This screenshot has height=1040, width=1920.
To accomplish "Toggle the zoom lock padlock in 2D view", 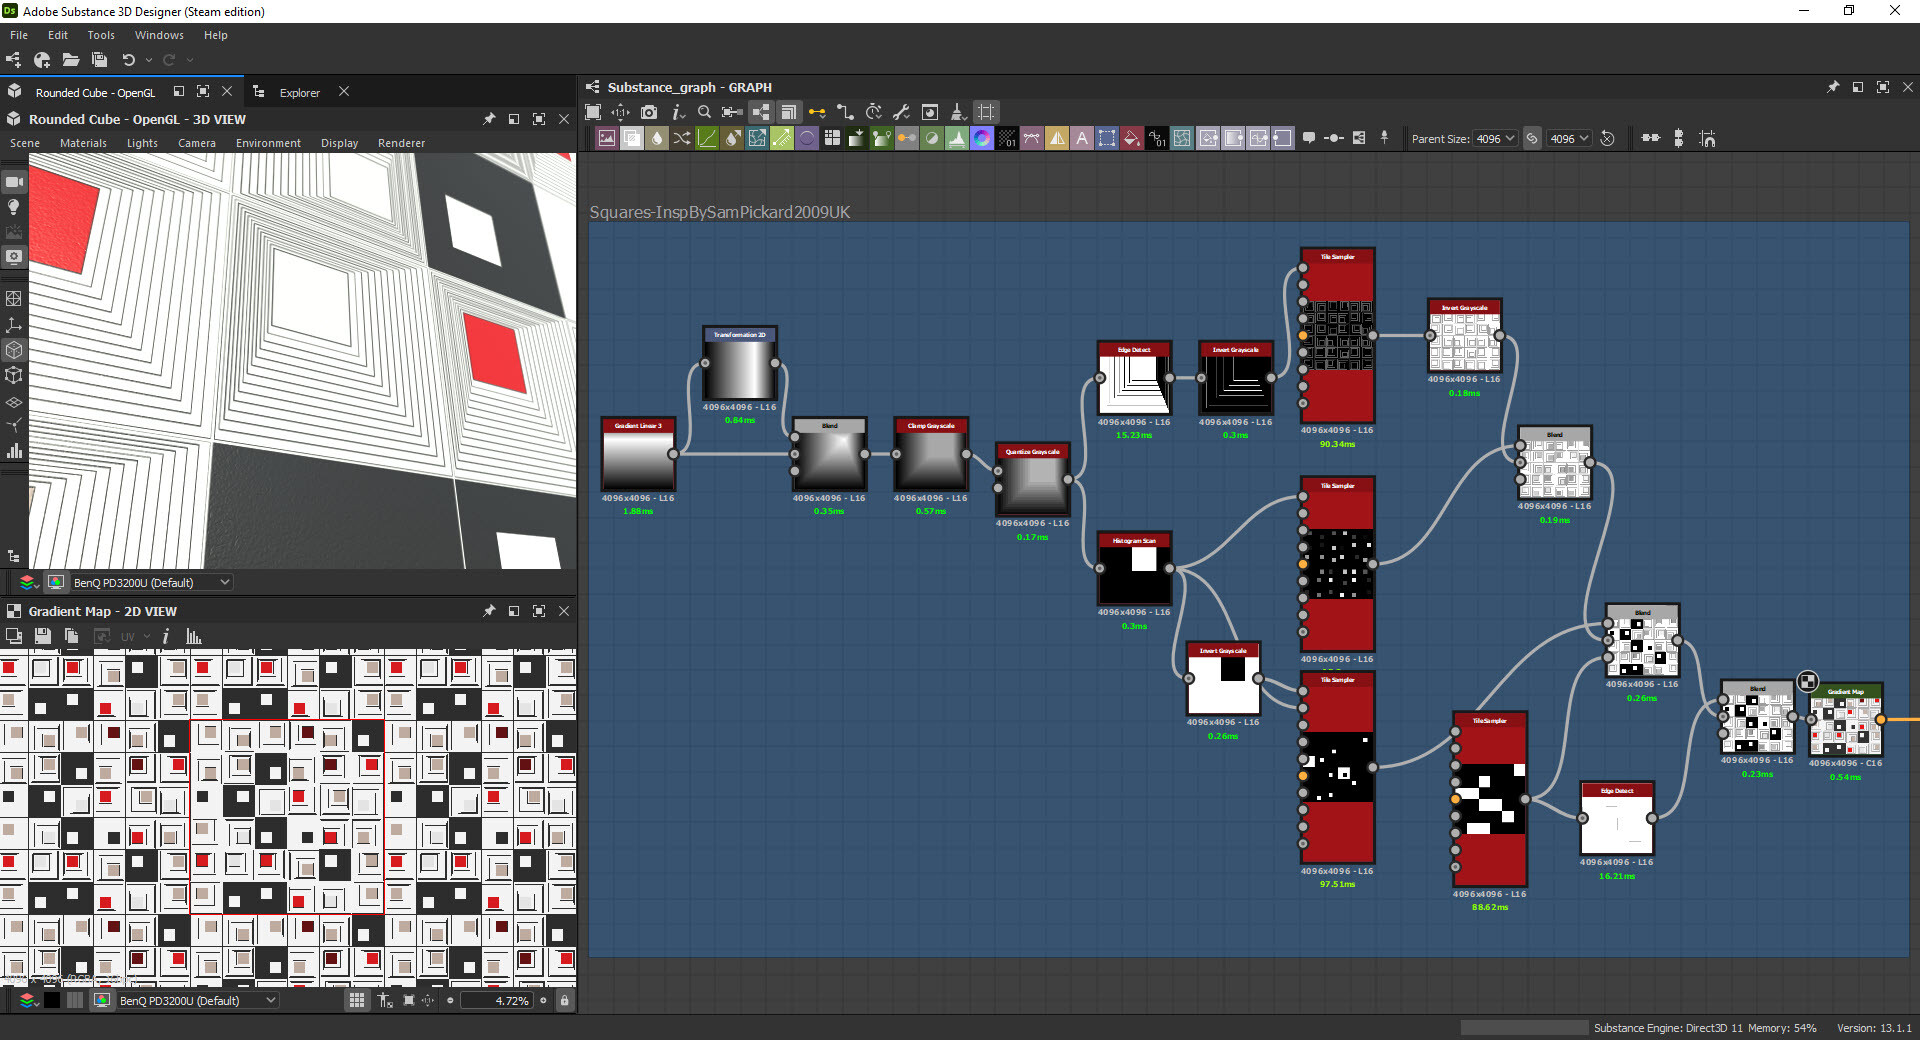I will 565,1000.
